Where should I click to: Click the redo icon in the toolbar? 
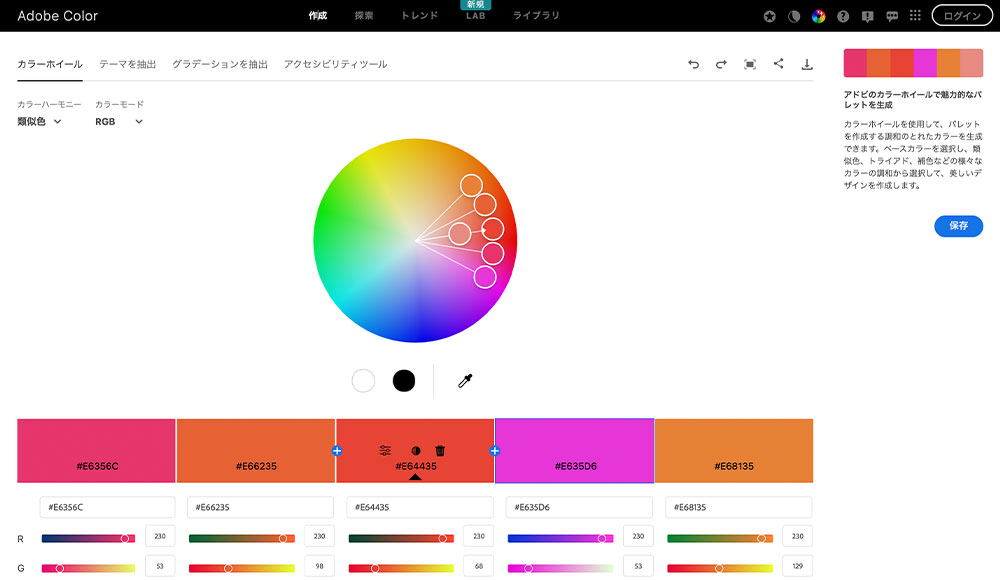click(721, 63)
